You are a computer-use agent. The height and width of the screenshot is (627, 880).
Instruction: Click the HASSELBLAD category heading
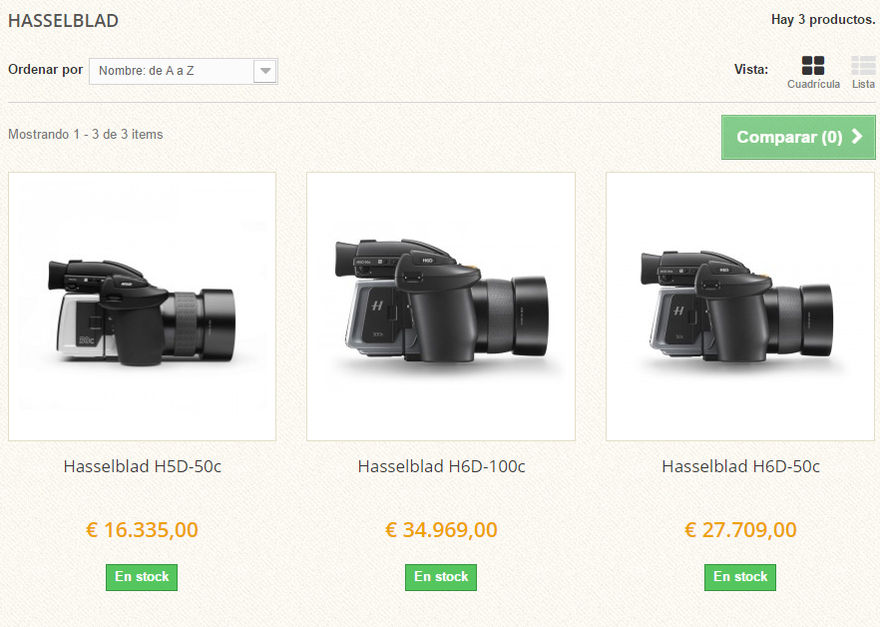(x=63, y=21)
